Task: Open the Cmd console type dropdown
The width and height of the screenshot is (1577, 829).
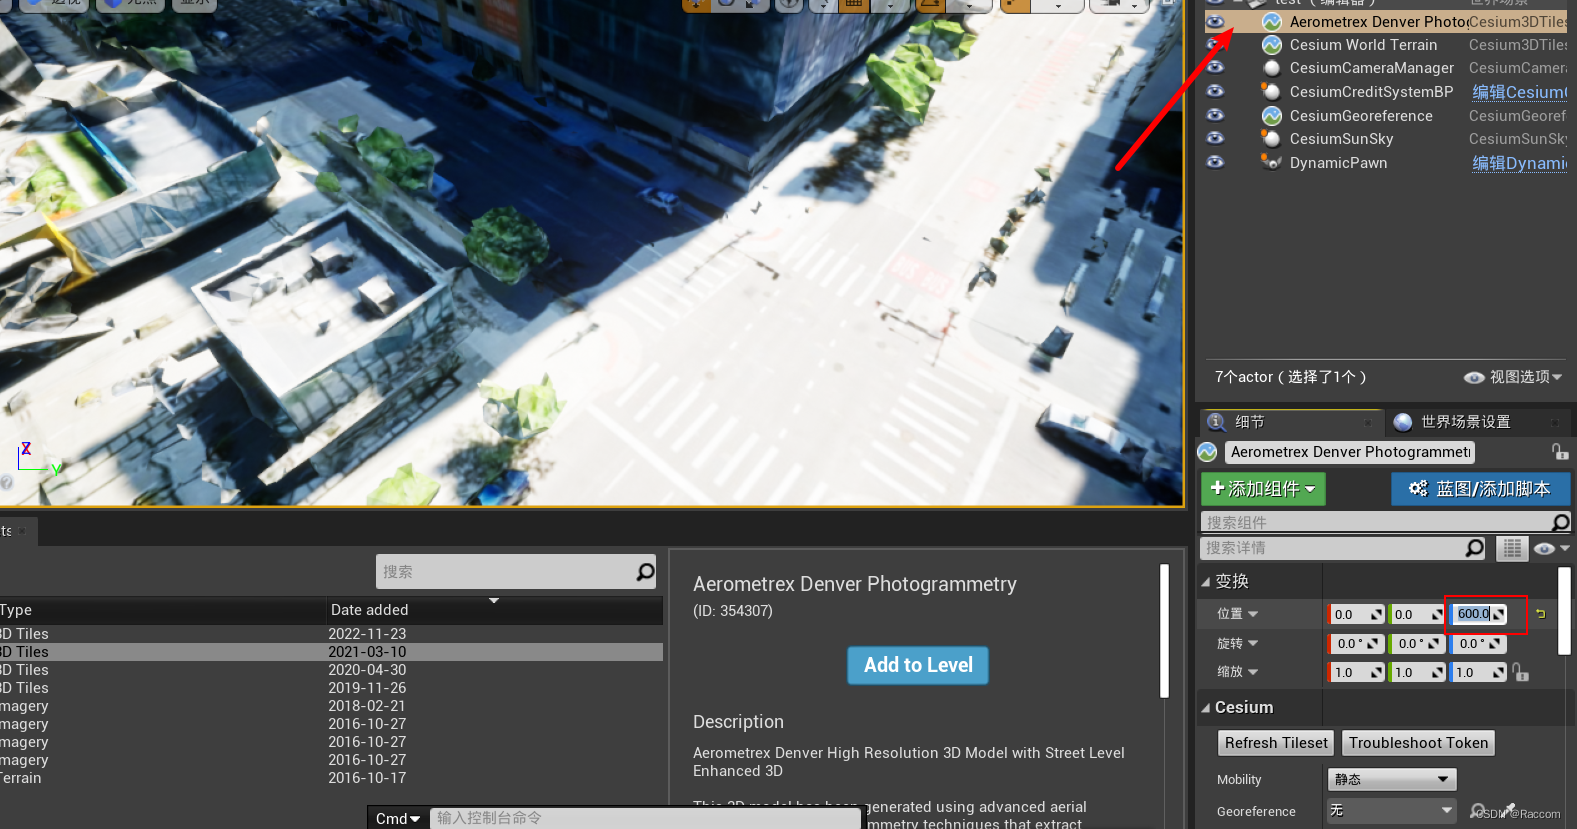Action: (398, 819)
